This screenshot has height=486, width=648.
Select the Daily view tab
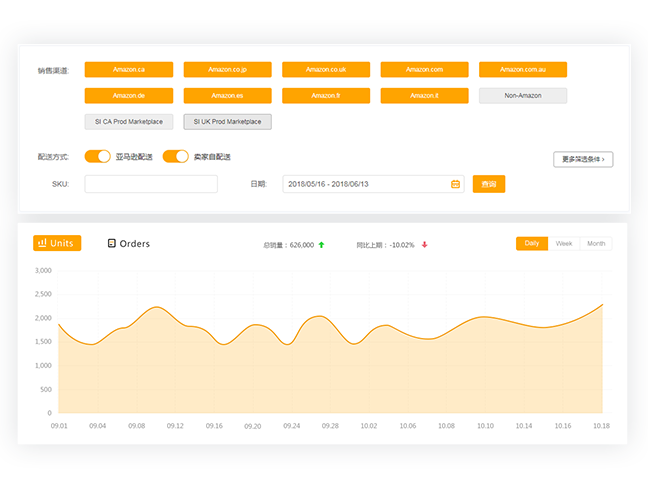click(x=532, y=243)
